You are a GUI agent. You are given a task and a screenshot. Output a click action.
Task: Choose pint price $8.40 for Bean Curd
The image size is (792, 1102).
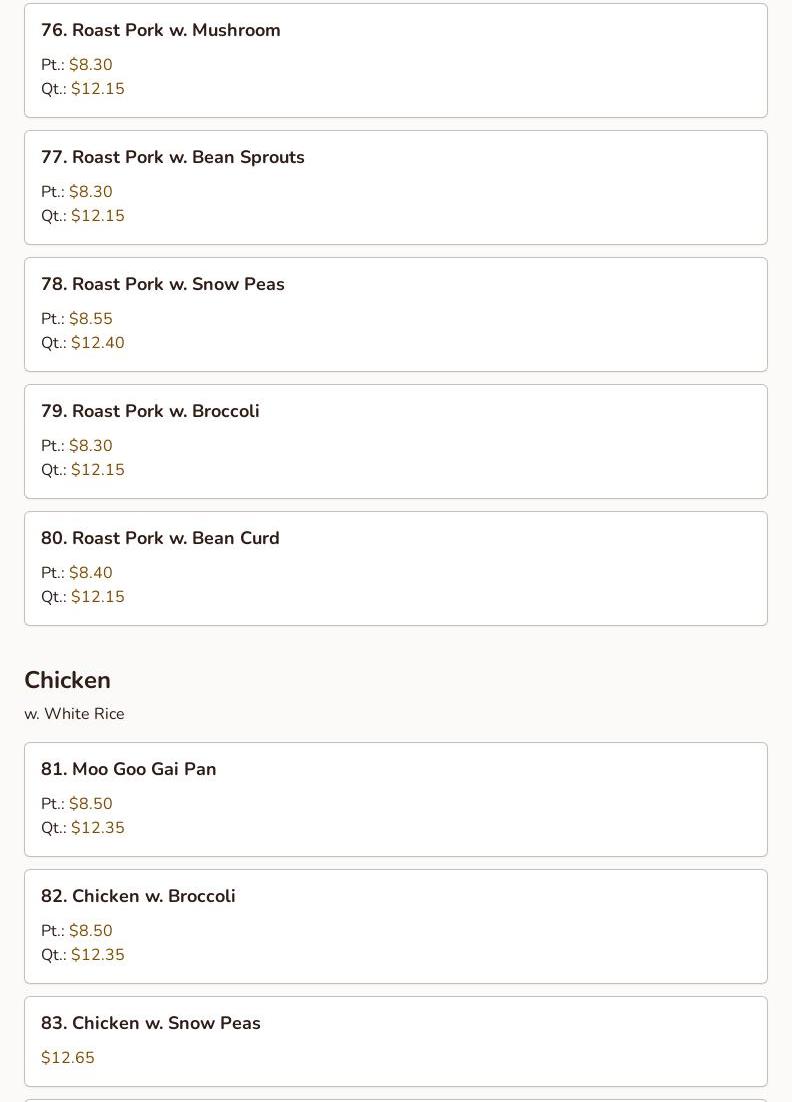90,573
